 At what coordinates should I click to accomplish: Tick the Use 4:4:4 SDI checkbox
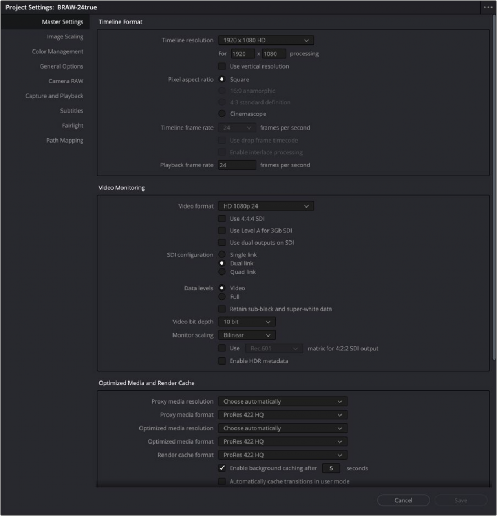point(222,219)
